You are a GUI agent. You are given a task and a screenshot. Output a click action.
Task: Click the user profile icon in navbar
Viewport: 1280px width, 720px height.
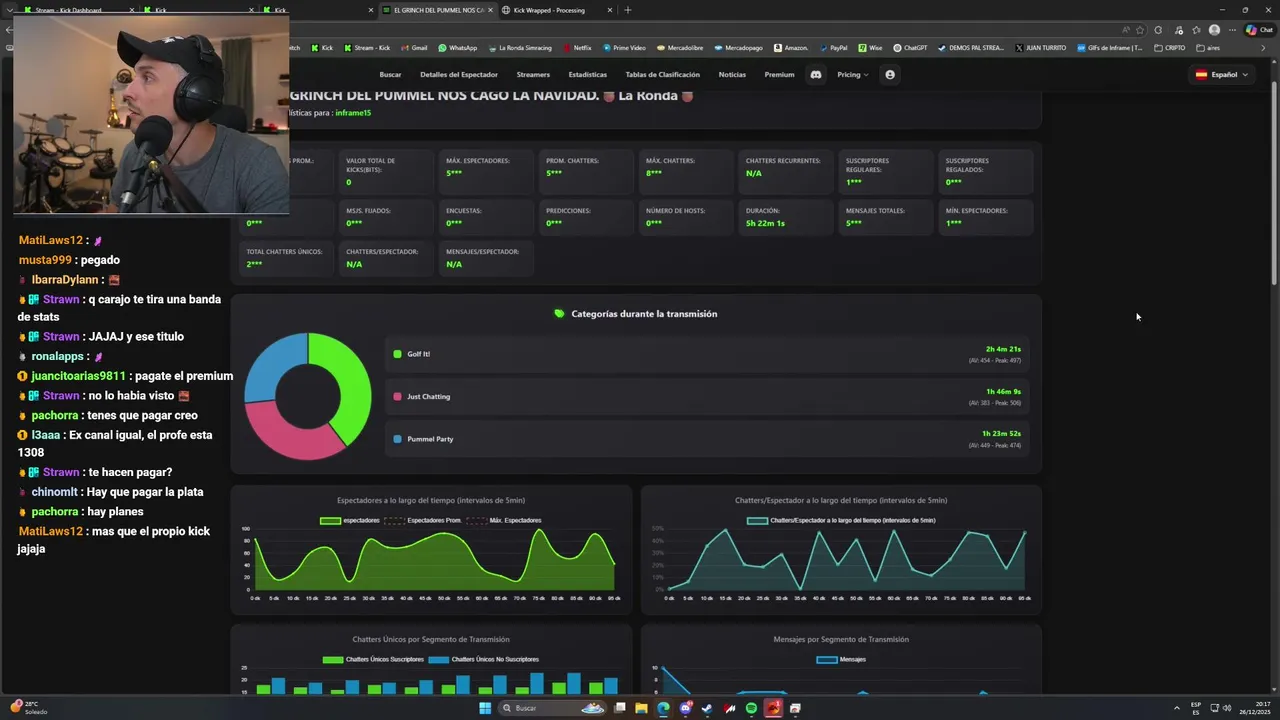pos(890,74)
